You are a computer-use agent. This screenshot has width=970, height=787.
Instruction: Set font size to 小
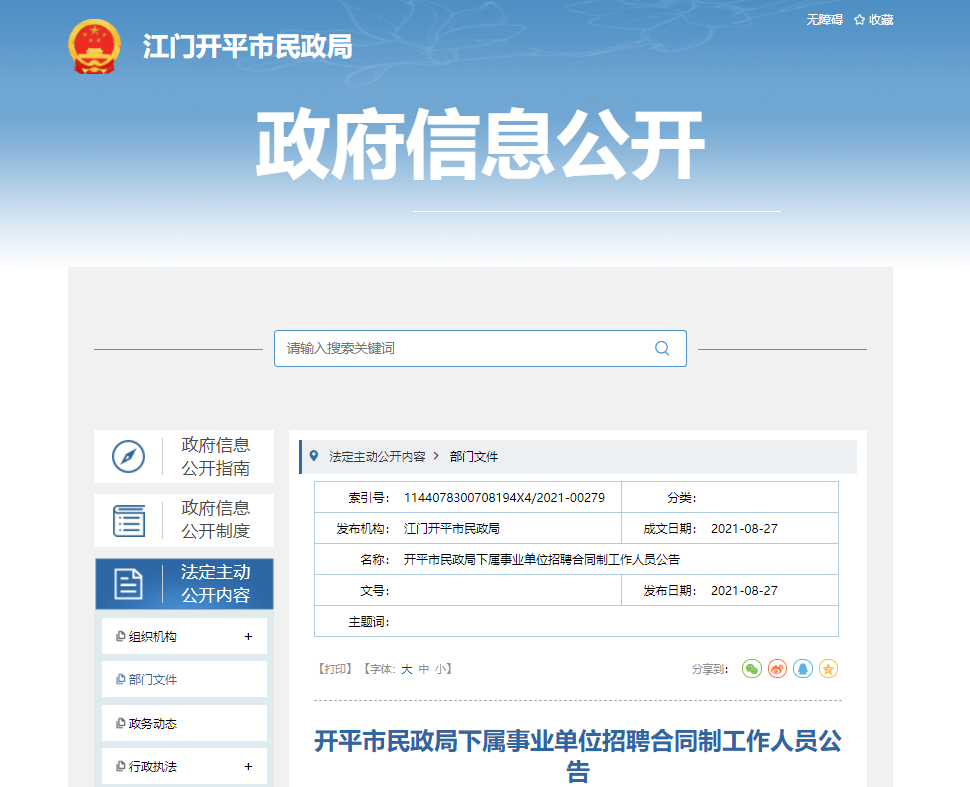click(441, 669)
